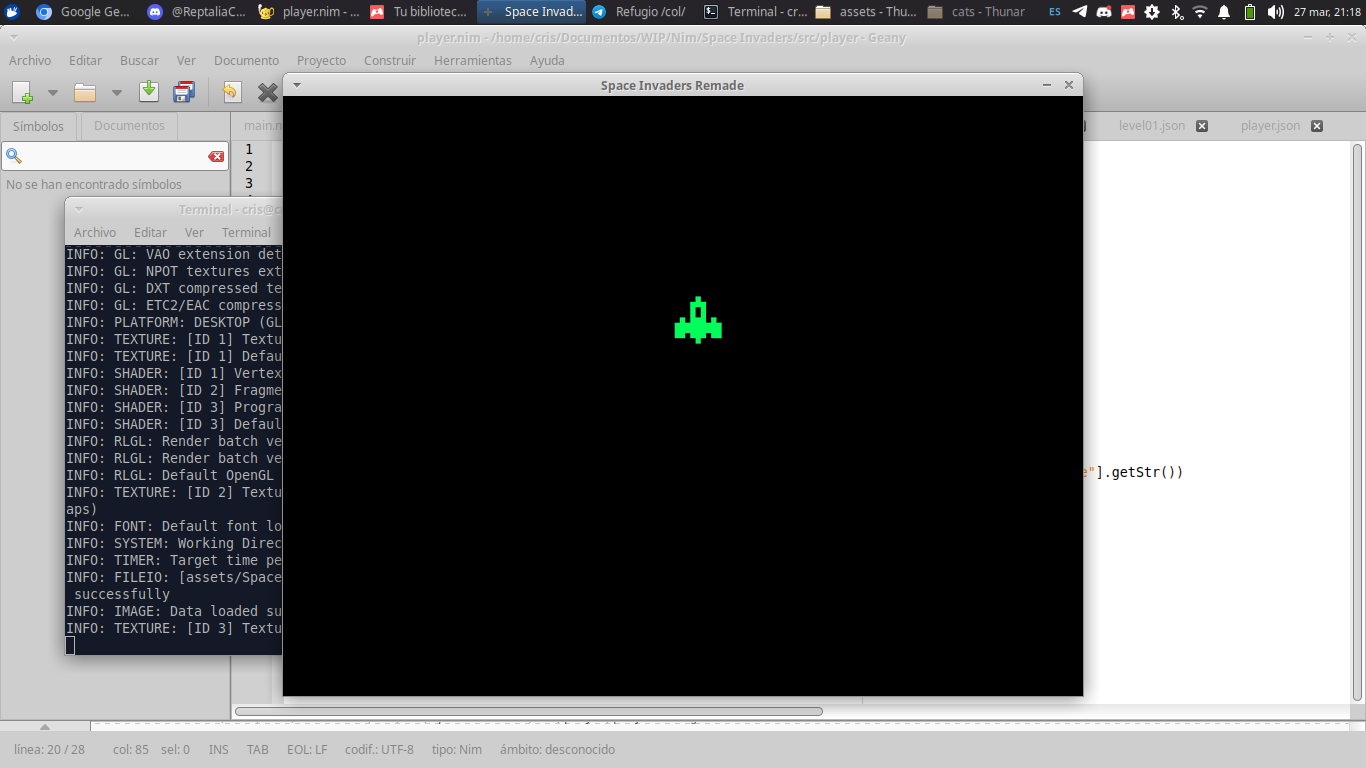This screenshot has height=768, width=1366.
Task: Click the green spaceship in the game
Action: pos(698,320)
